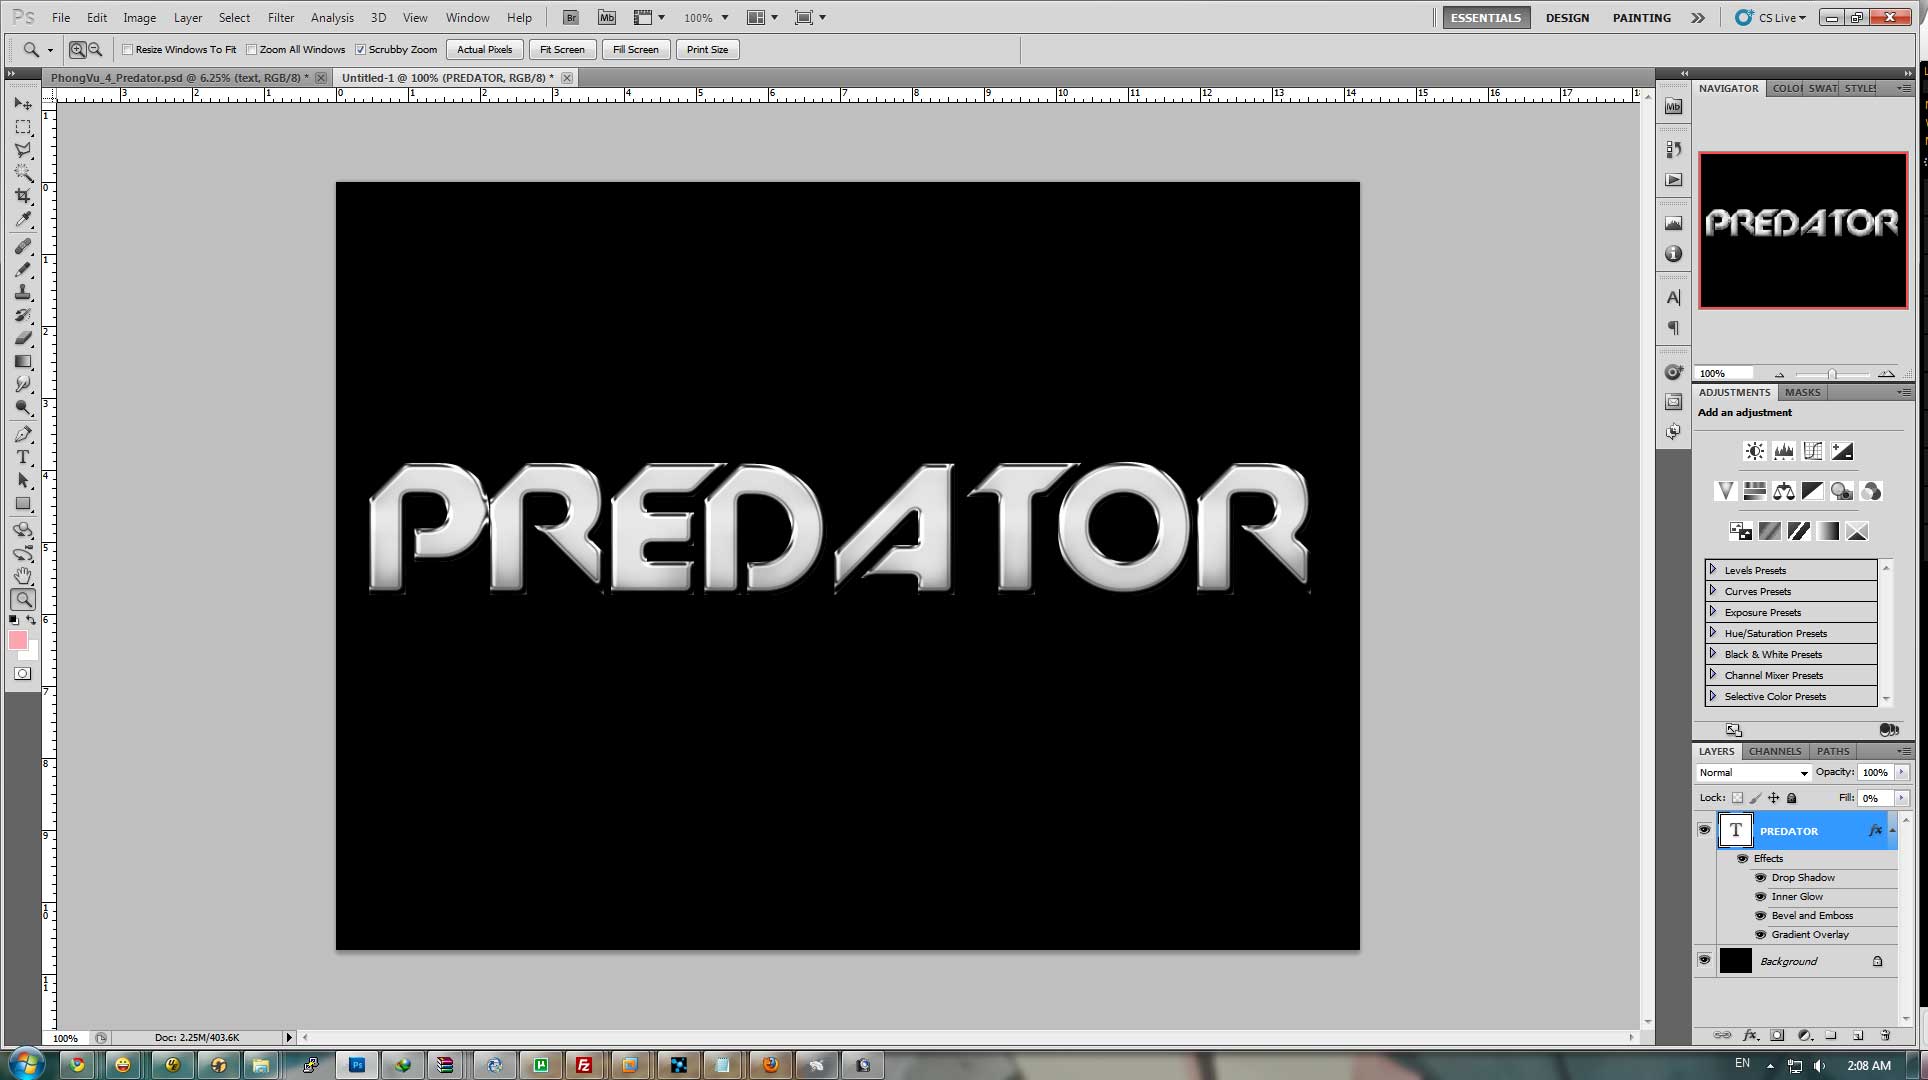Click the Actual Pixels button
Viewport: 1928px width, 1080px height.
coord(485,49)
